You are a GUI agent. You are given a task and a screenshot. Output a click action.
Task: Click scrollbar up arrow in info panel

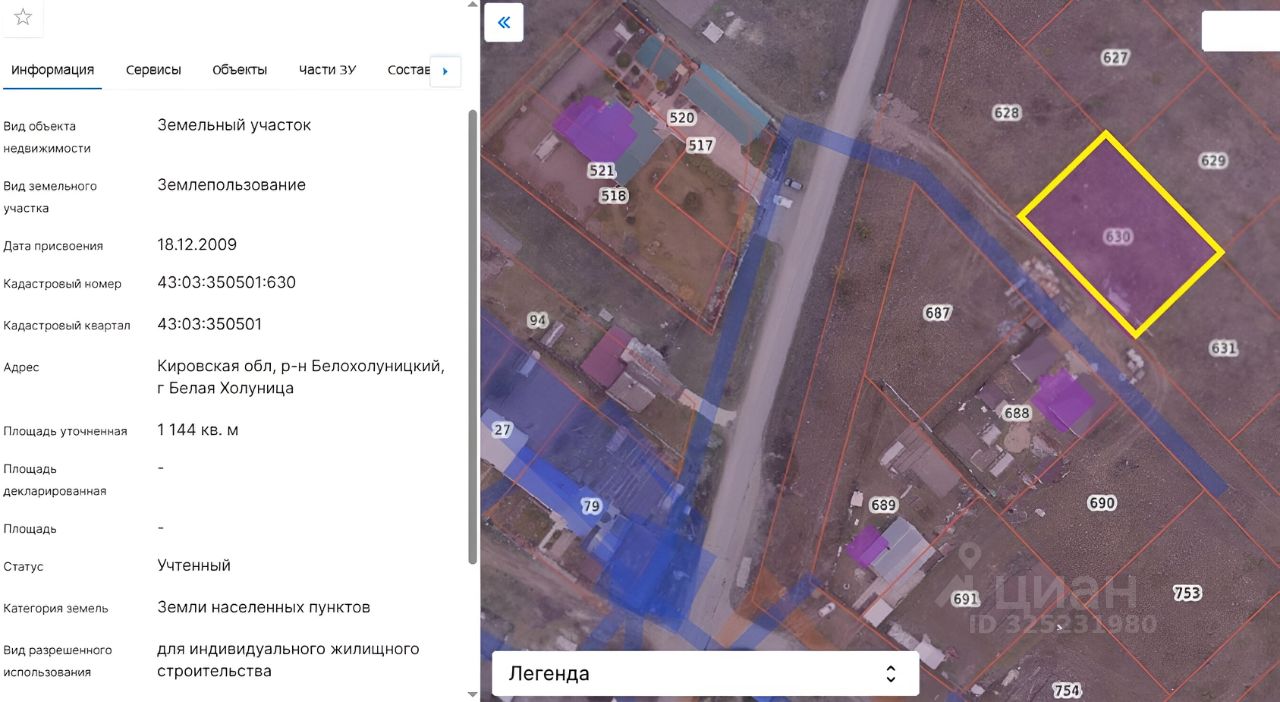coord(472,5)
